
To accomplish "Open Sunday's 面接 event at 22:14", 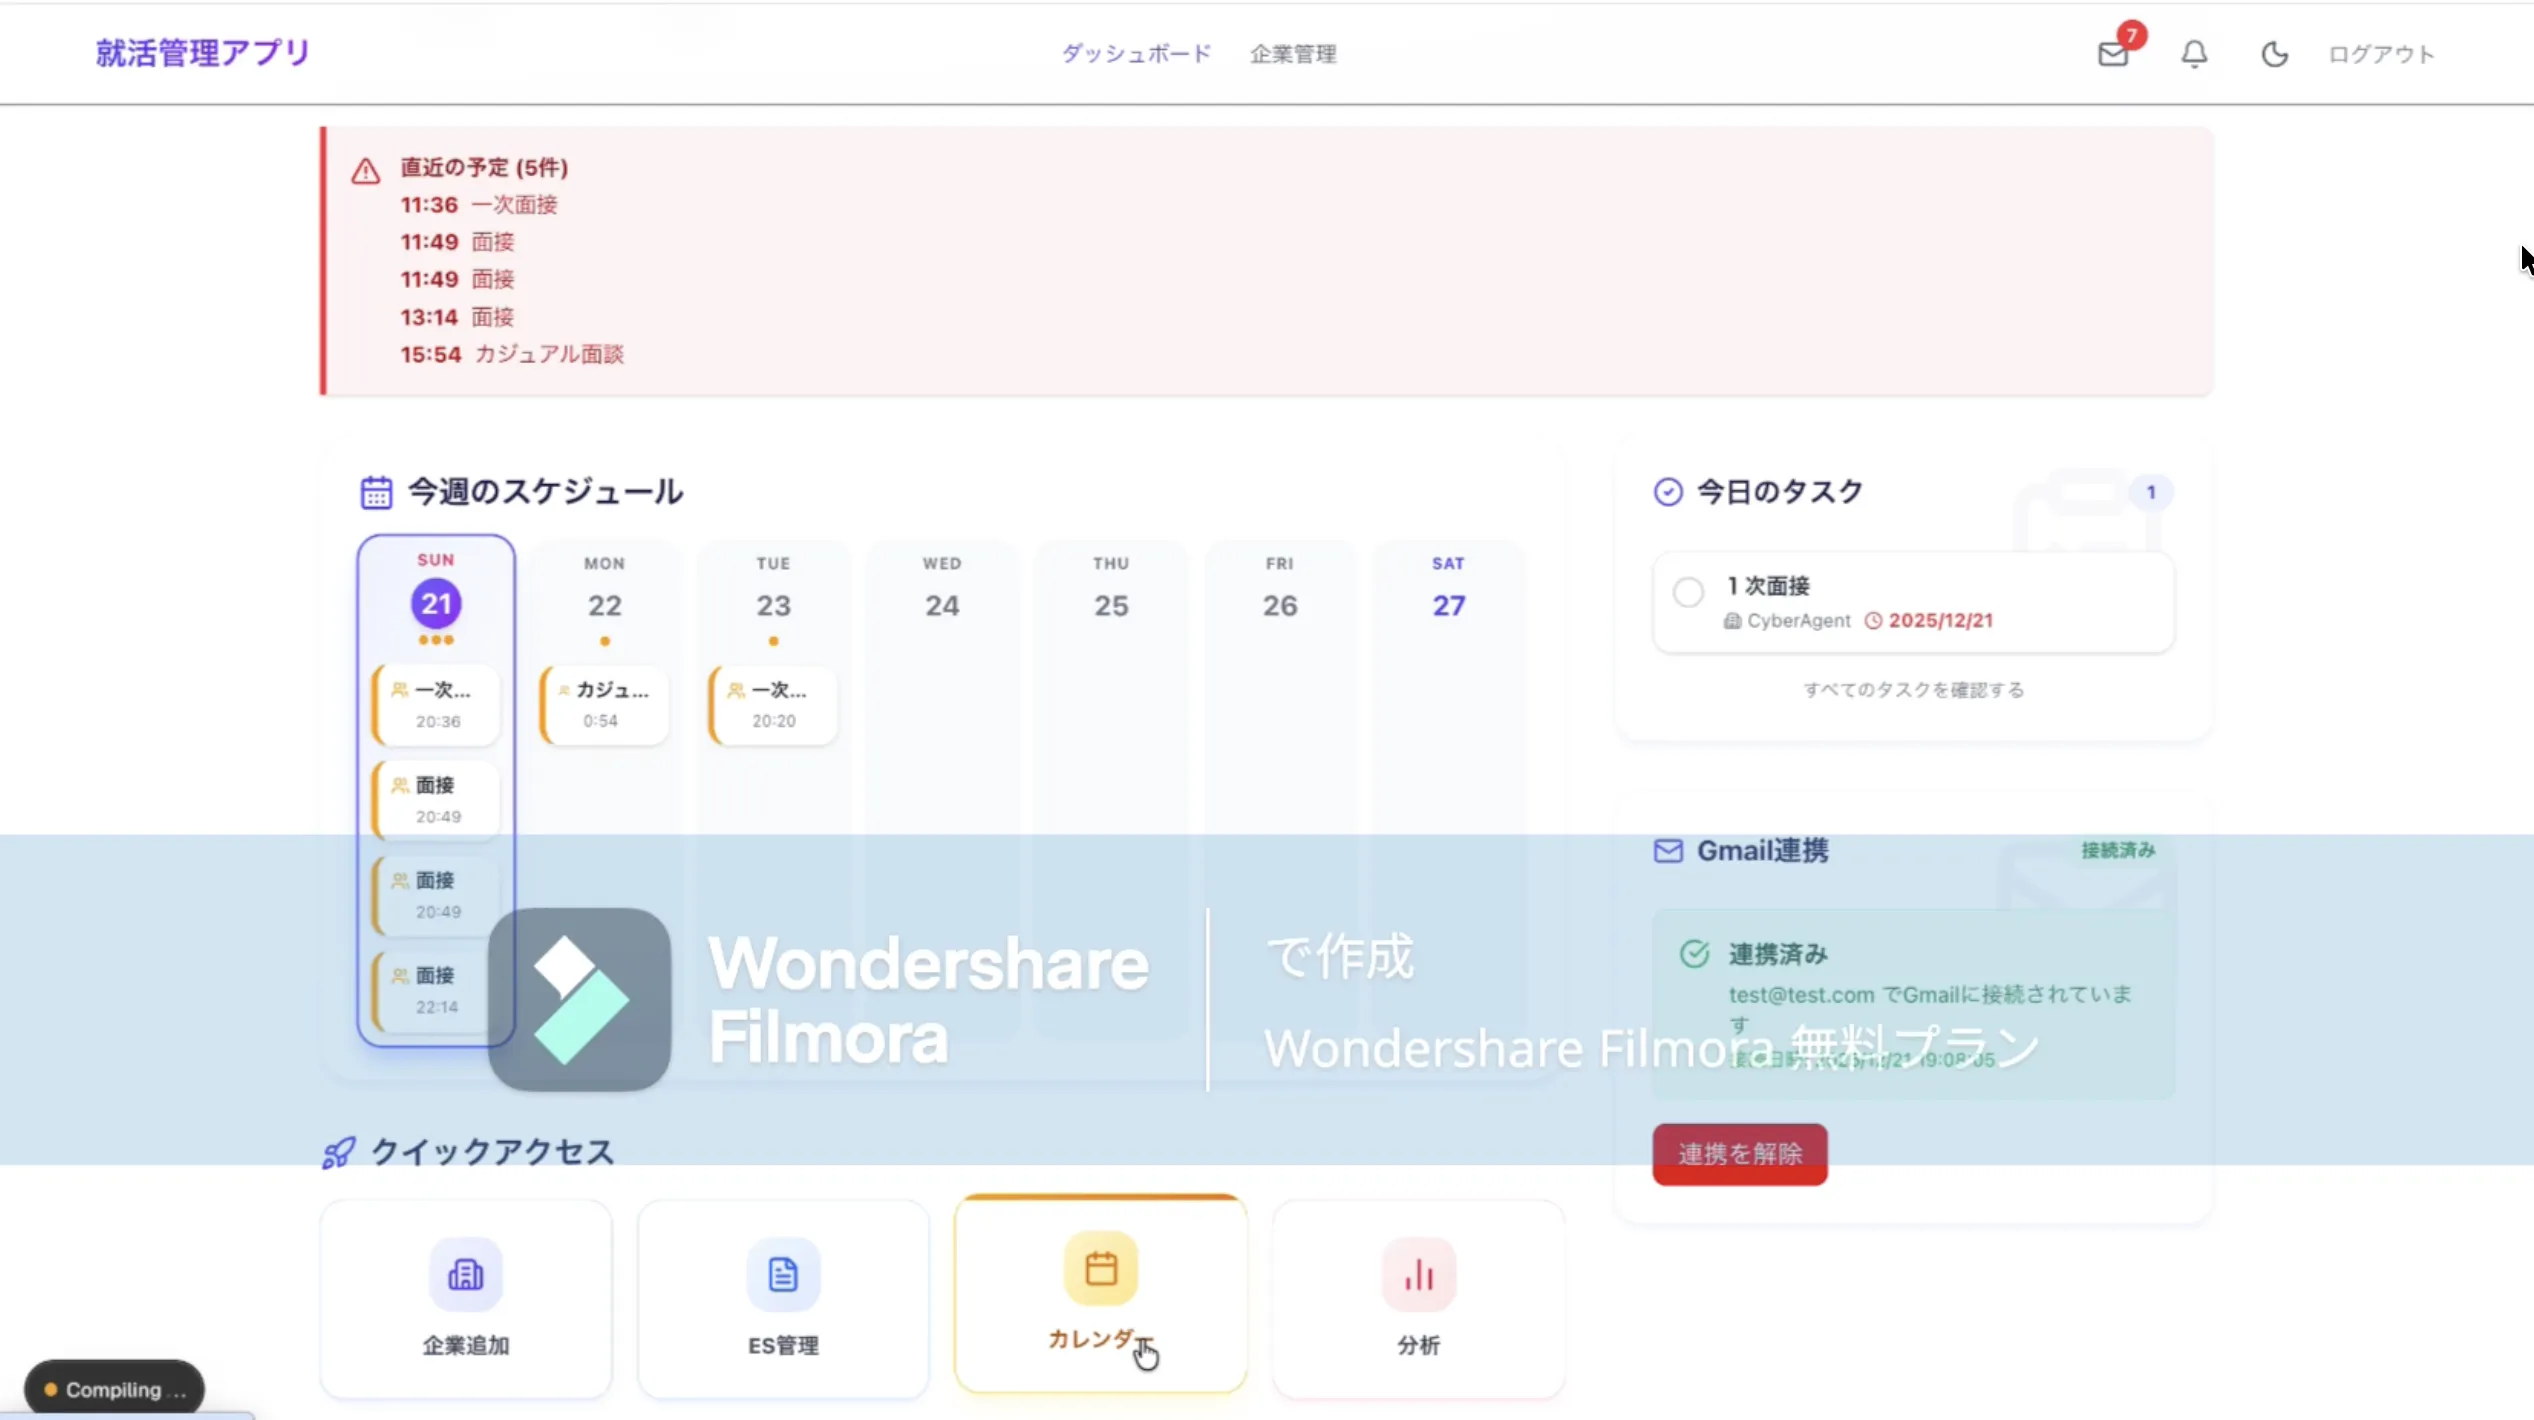I will (436, 990).
